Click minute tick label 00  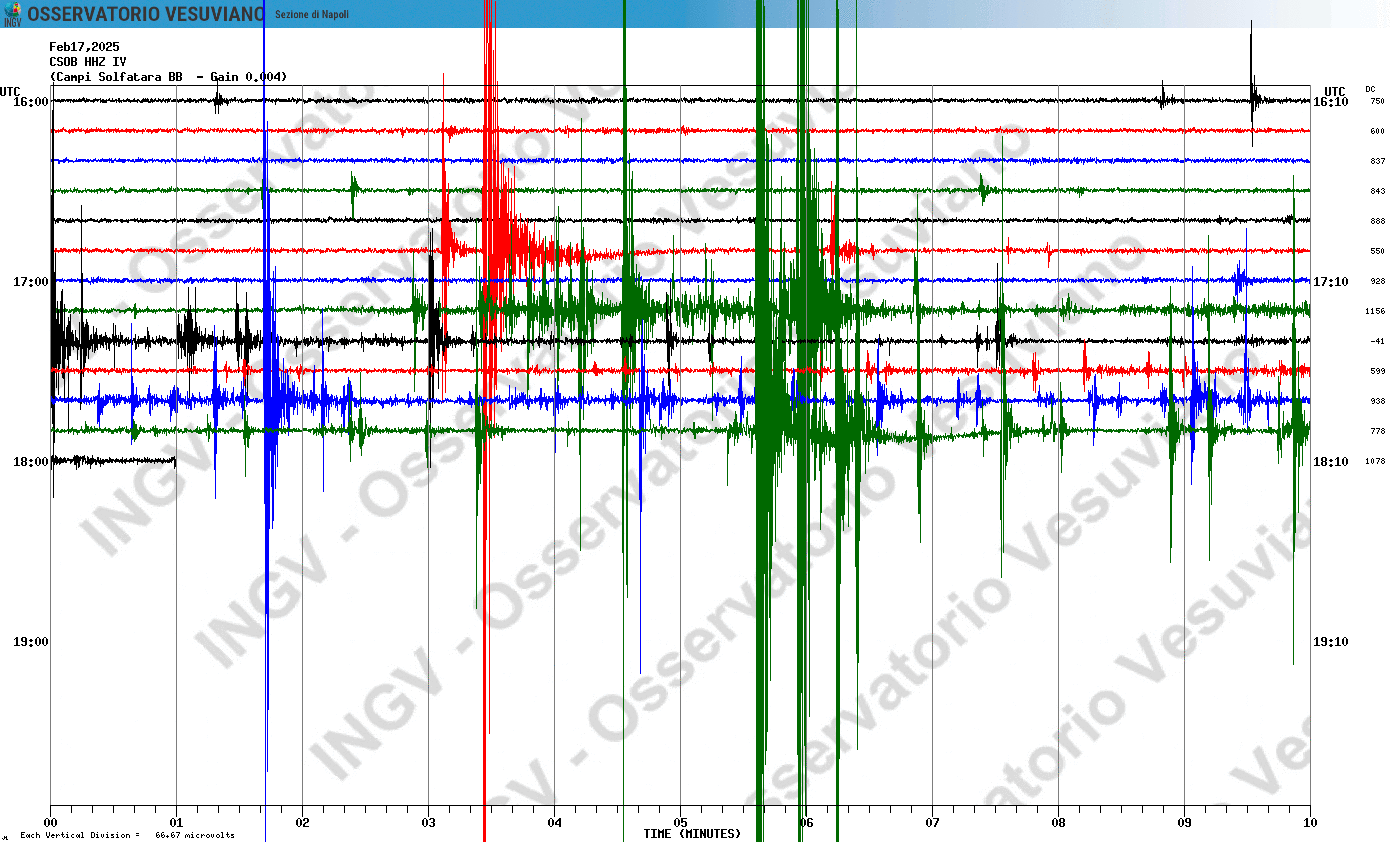click(x=51, y=823)
